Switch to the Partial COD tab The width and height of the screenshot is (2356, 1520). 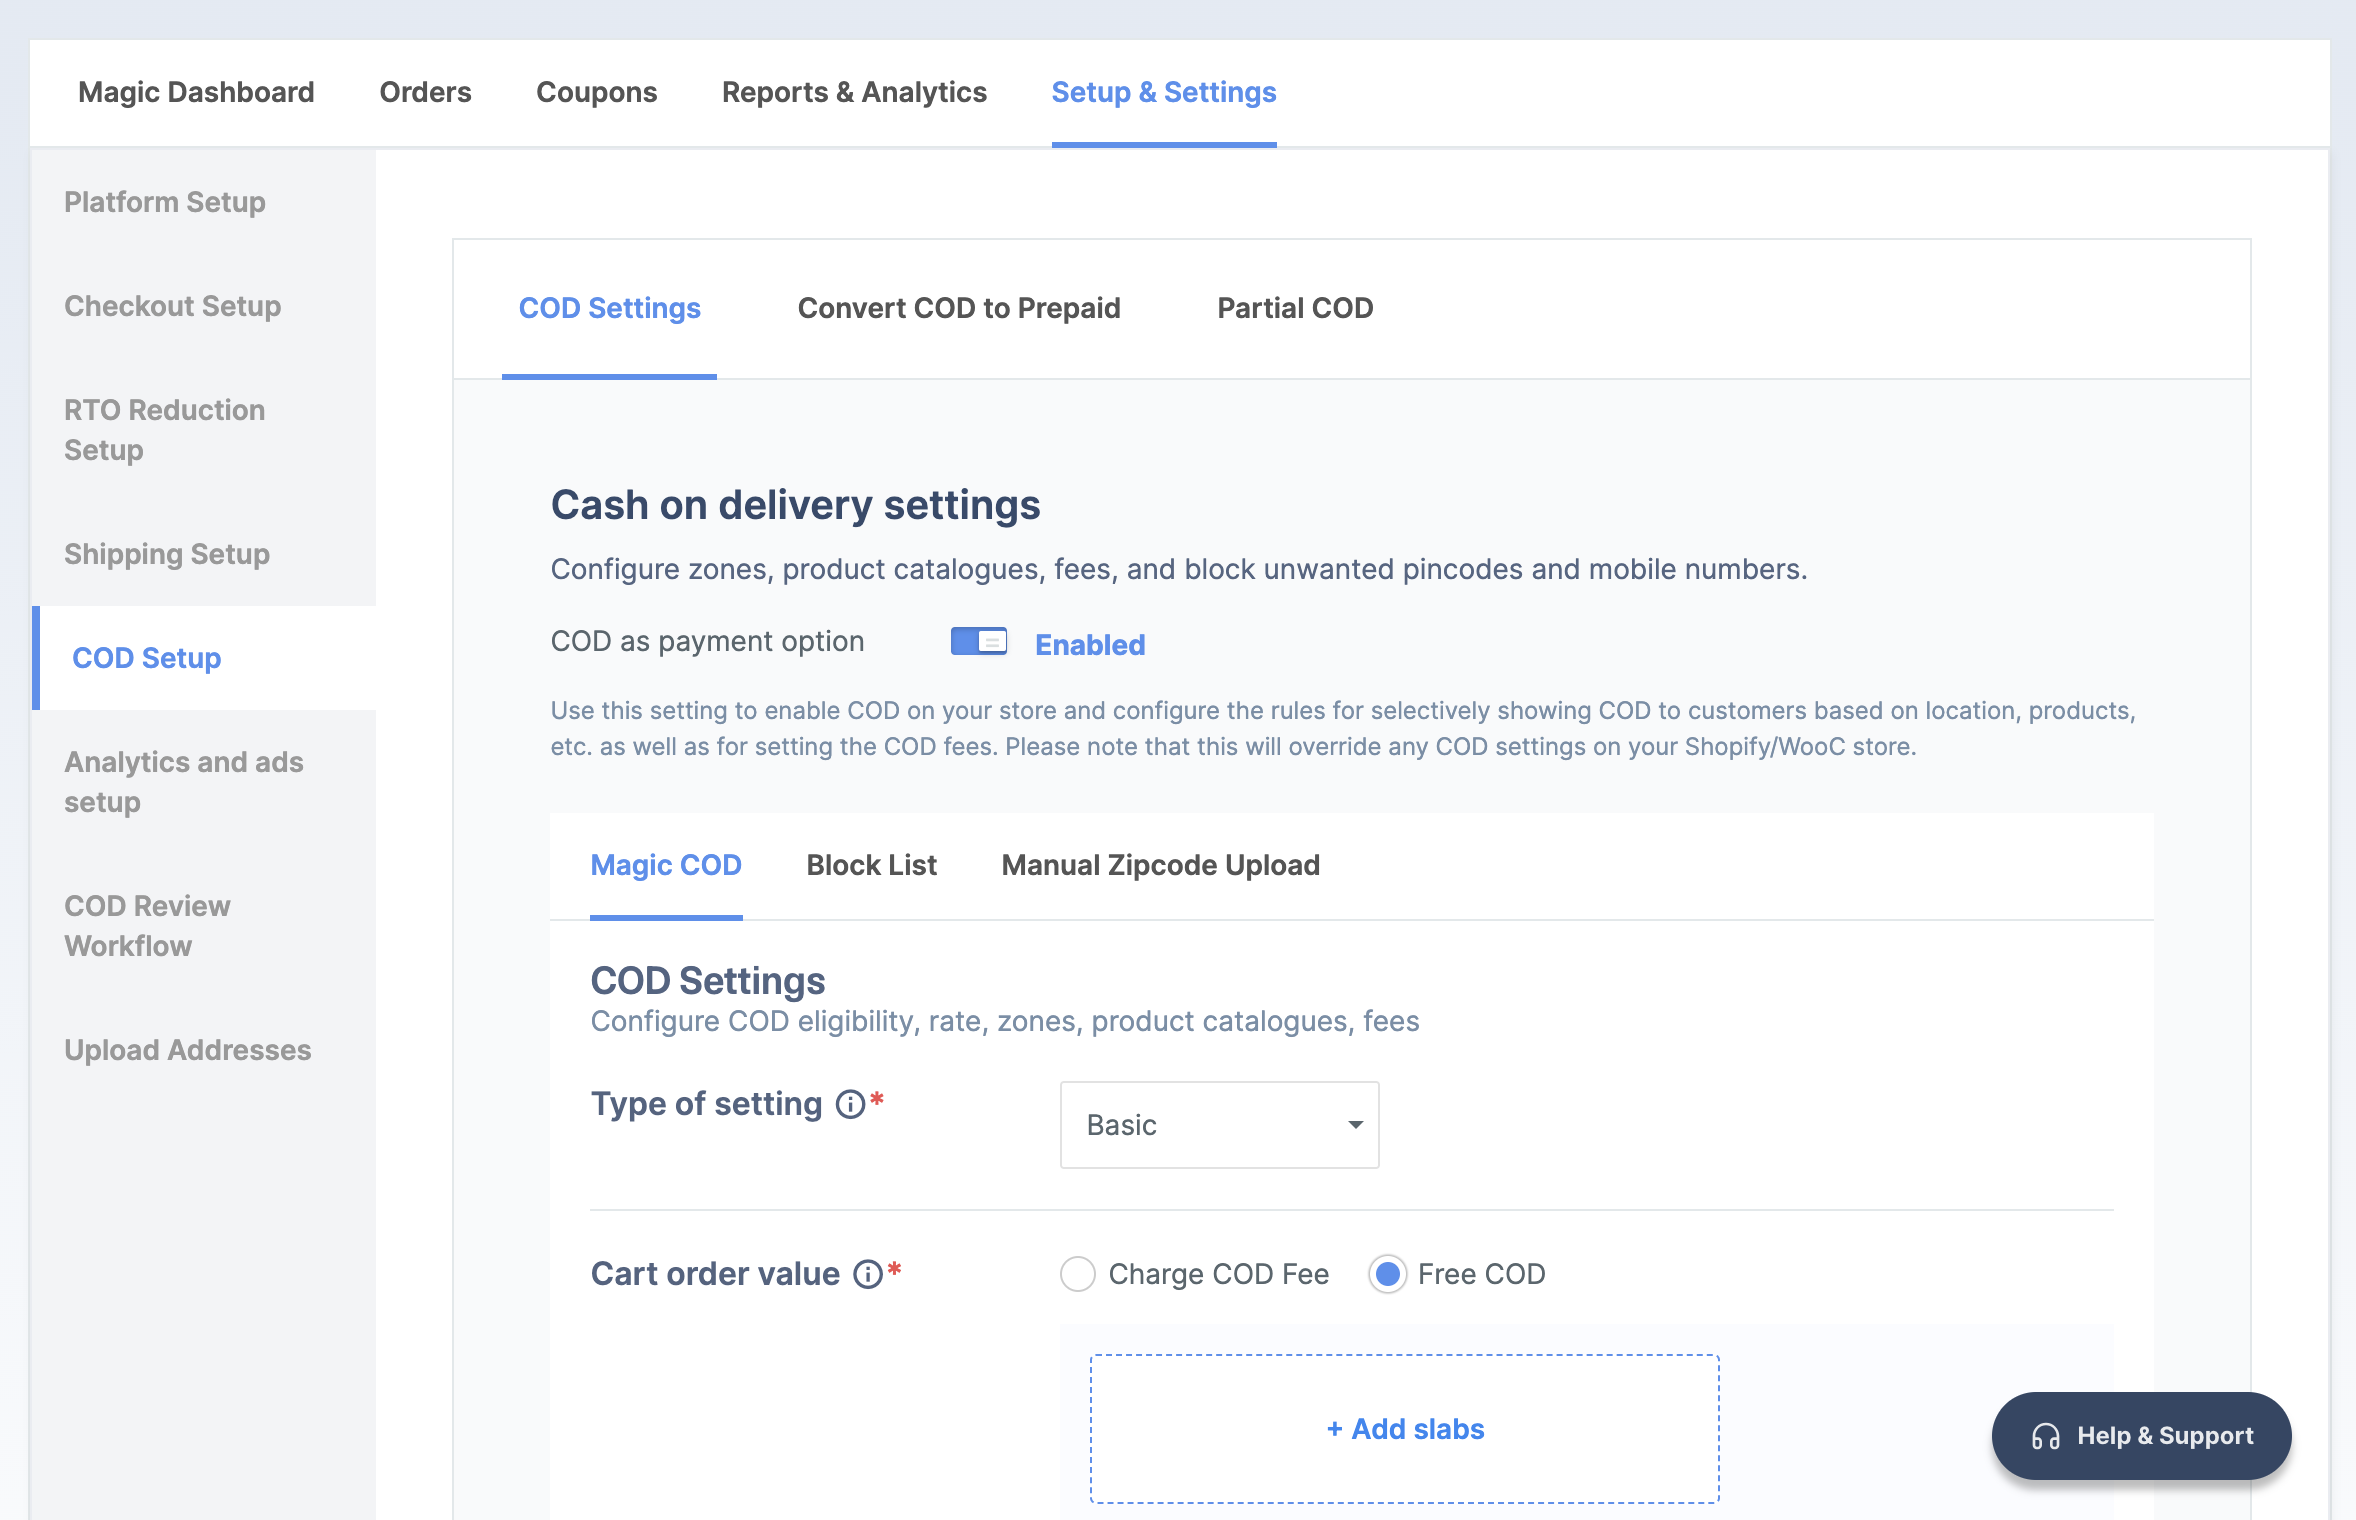1295,307
